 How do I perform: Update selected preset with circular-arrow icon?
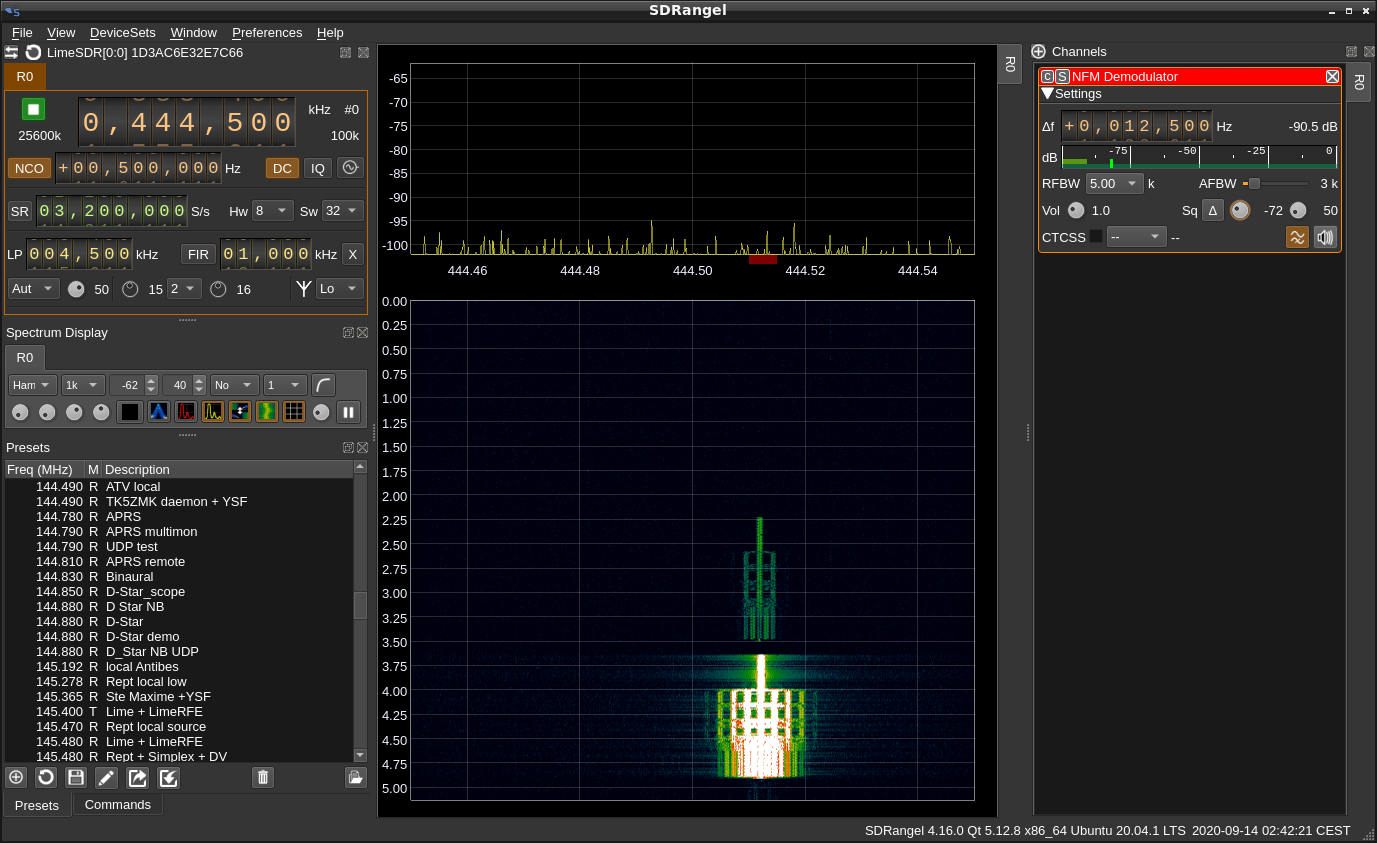click(46, 777)
